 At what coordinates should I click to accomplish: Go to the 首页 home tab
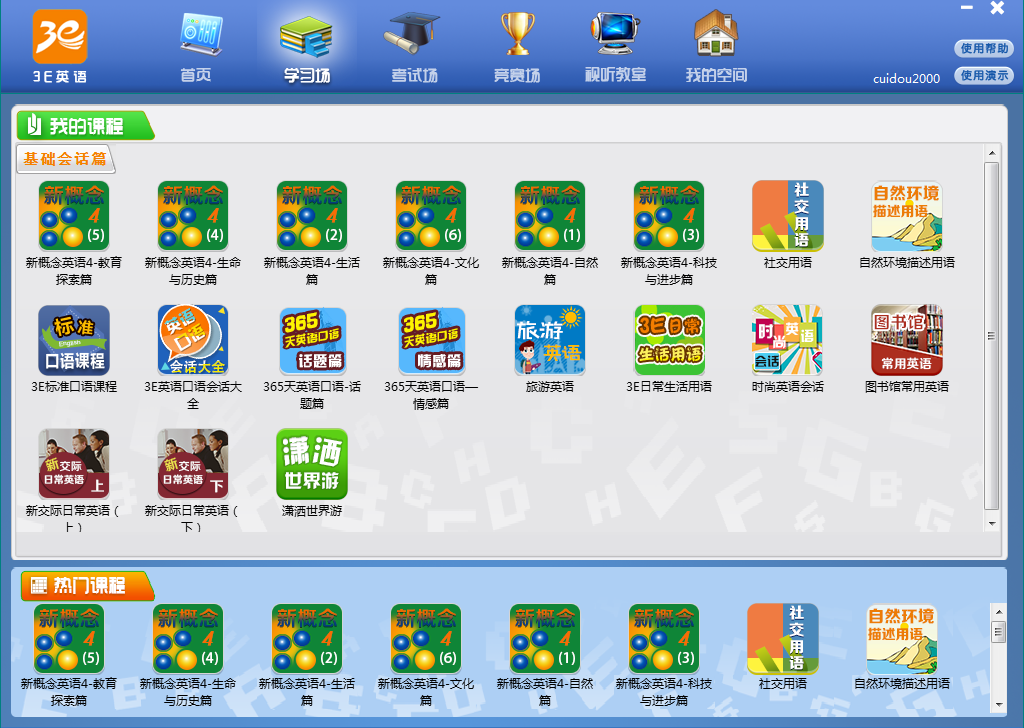pos(196,47)
